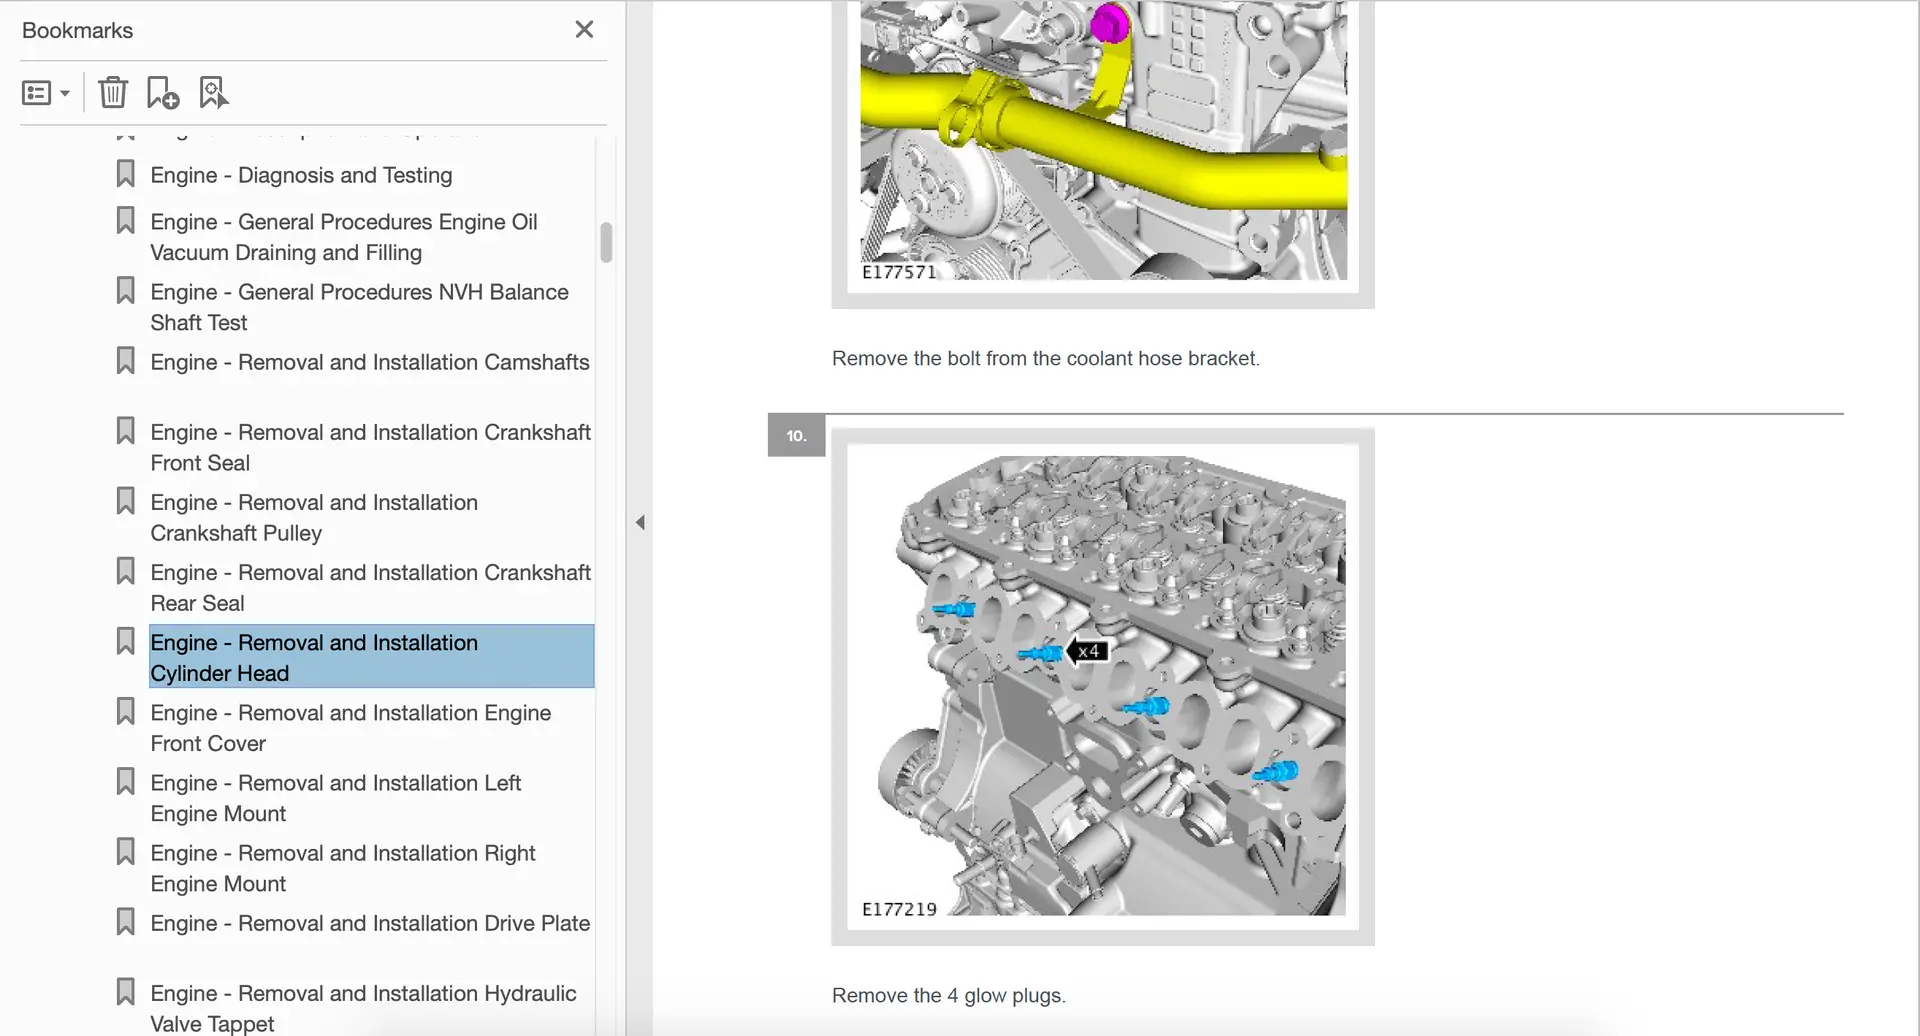This screenshot has width=1920, height=1036.
Task: Select the Crankshaft Pulley bookmark
Action: click(313, 517)
